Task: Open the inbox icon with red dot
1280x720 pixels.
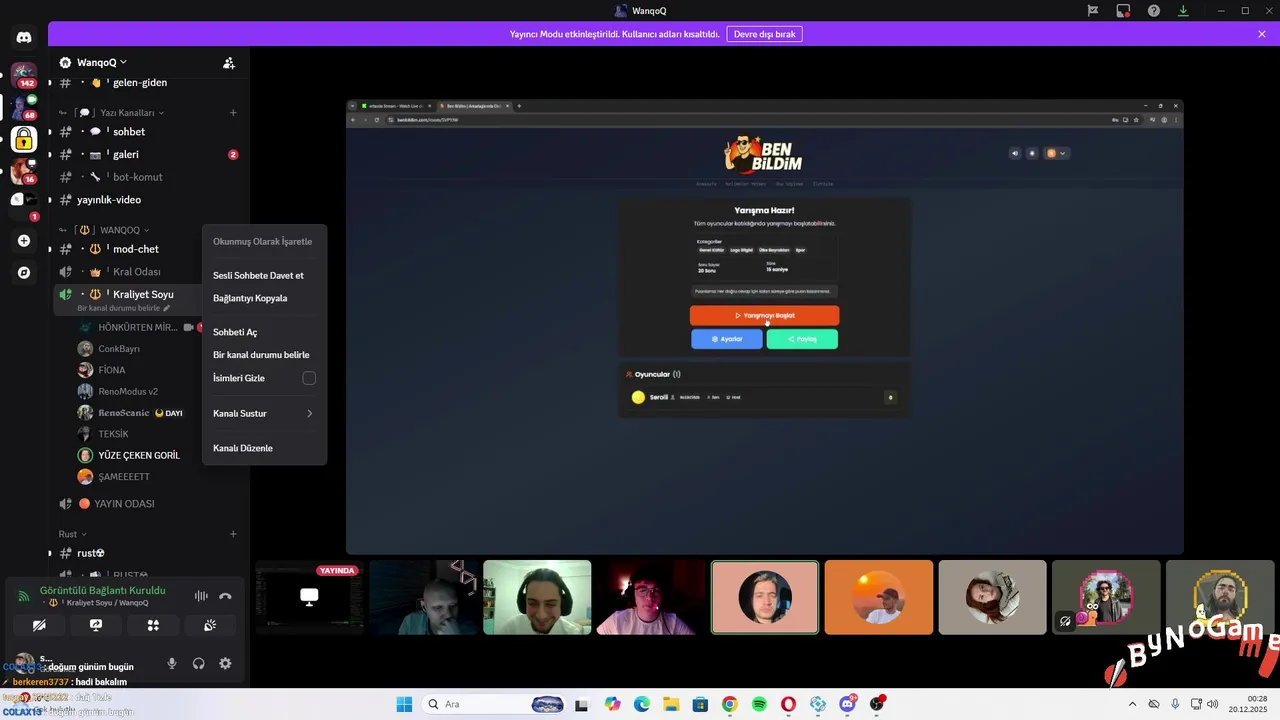Action: point(1123,11)
